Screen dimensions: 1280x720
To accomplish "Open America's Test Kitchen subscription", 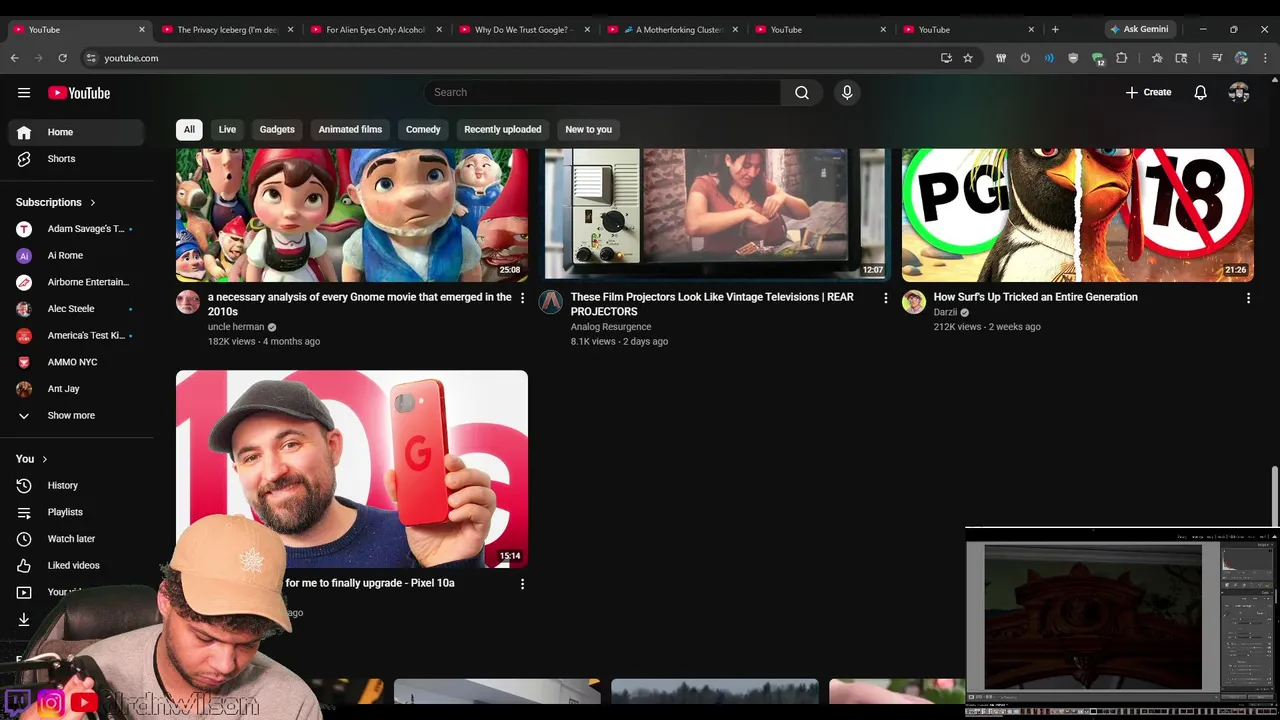I will click(x=77, y=336).
